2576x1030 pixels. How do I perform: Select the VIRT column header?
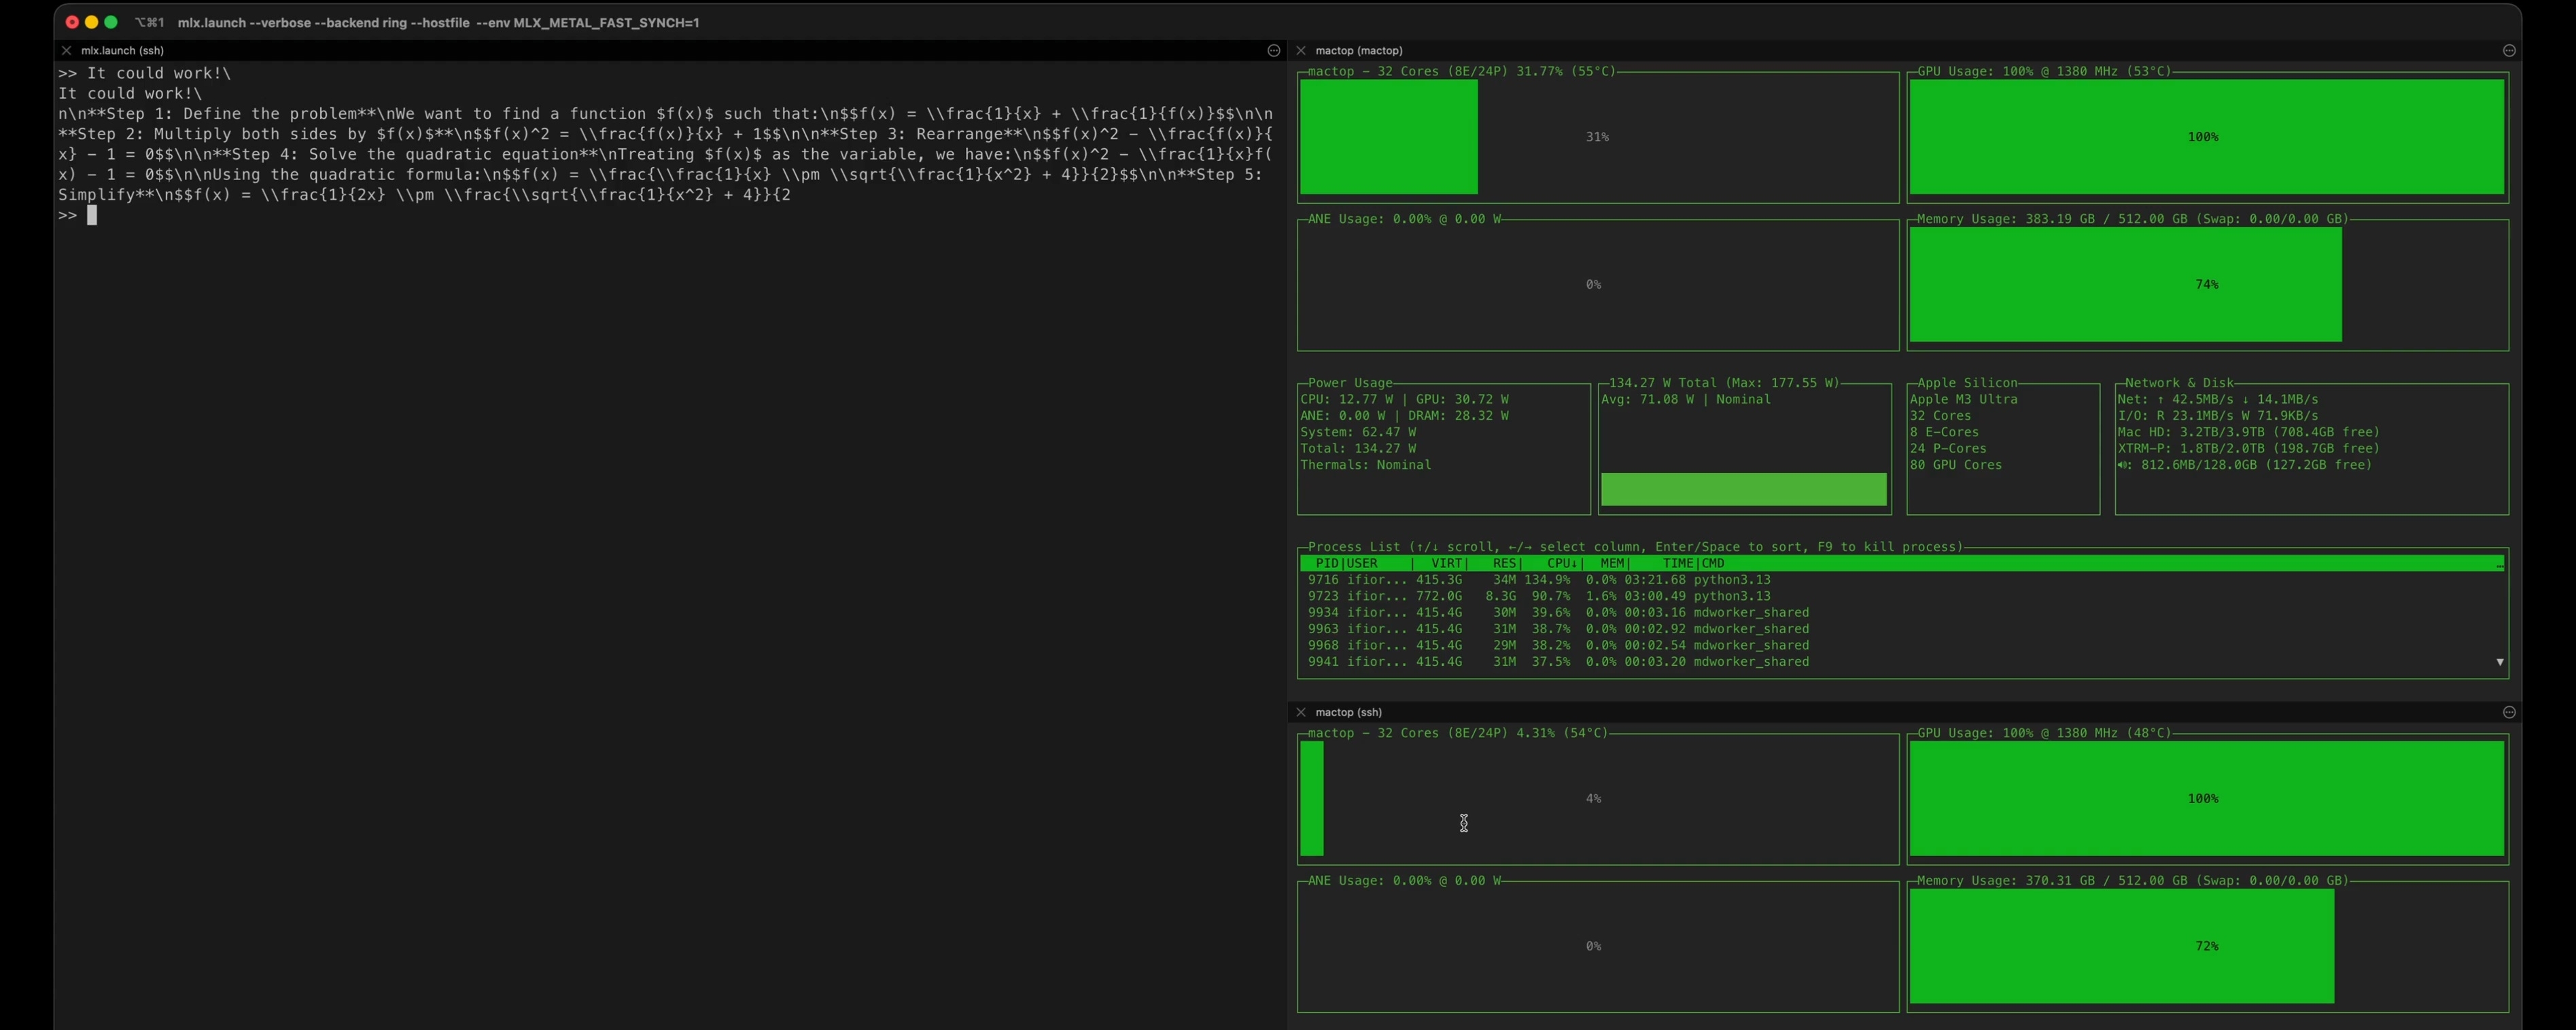[1447, 563]
